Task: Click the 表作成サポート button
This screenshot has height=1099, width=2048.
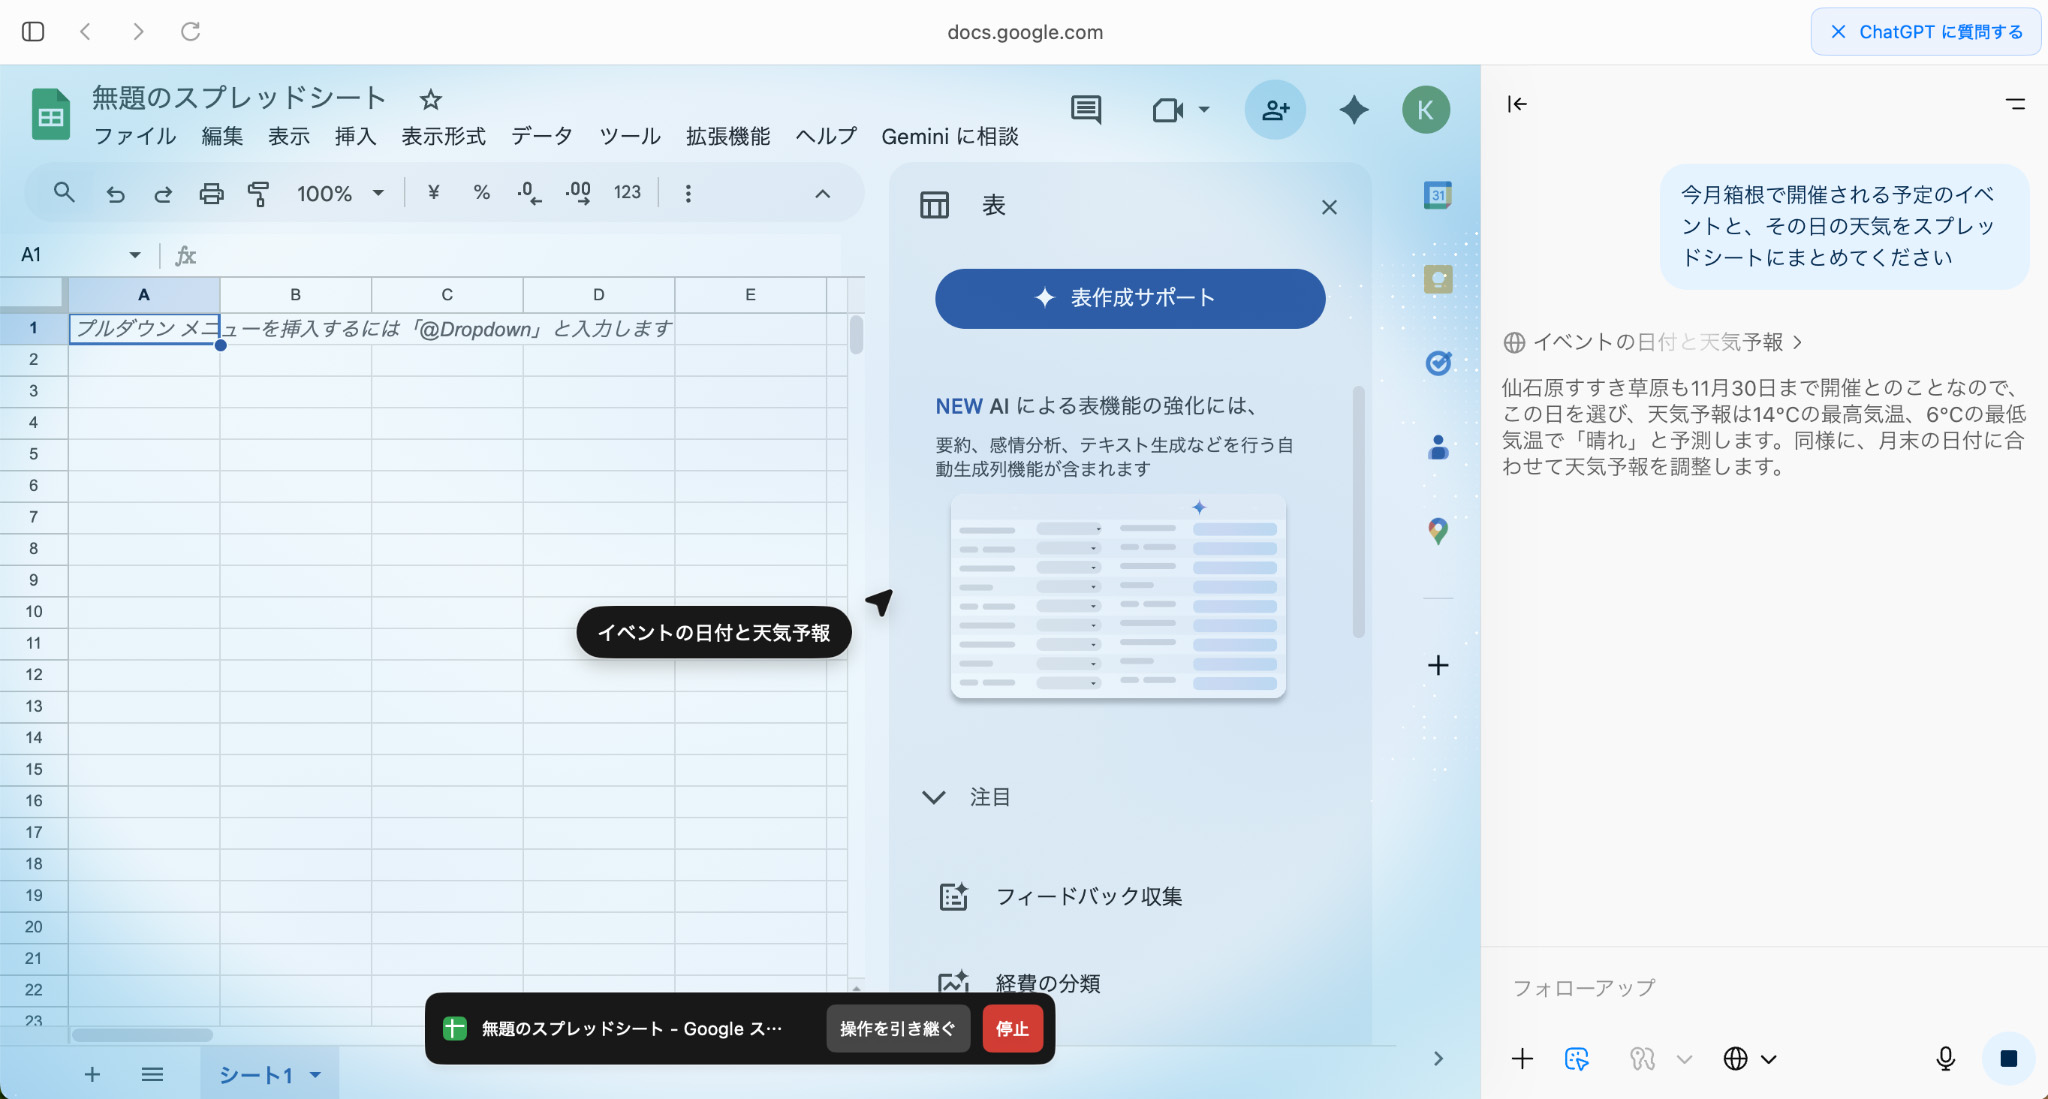Action: coord(1130,298)
